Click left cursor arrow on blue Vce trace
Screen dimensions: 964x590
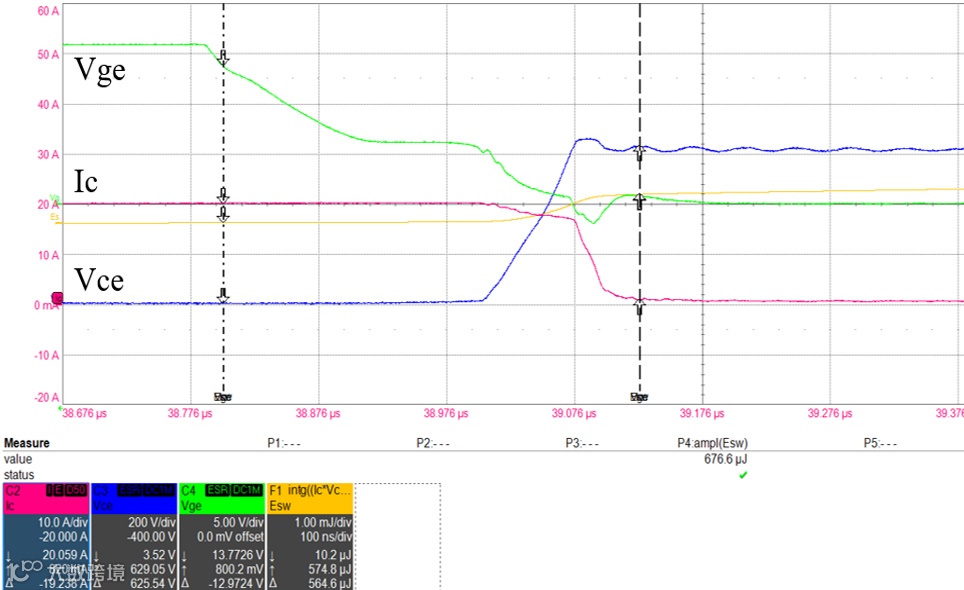pyautogui.click(x=223, y=296)
